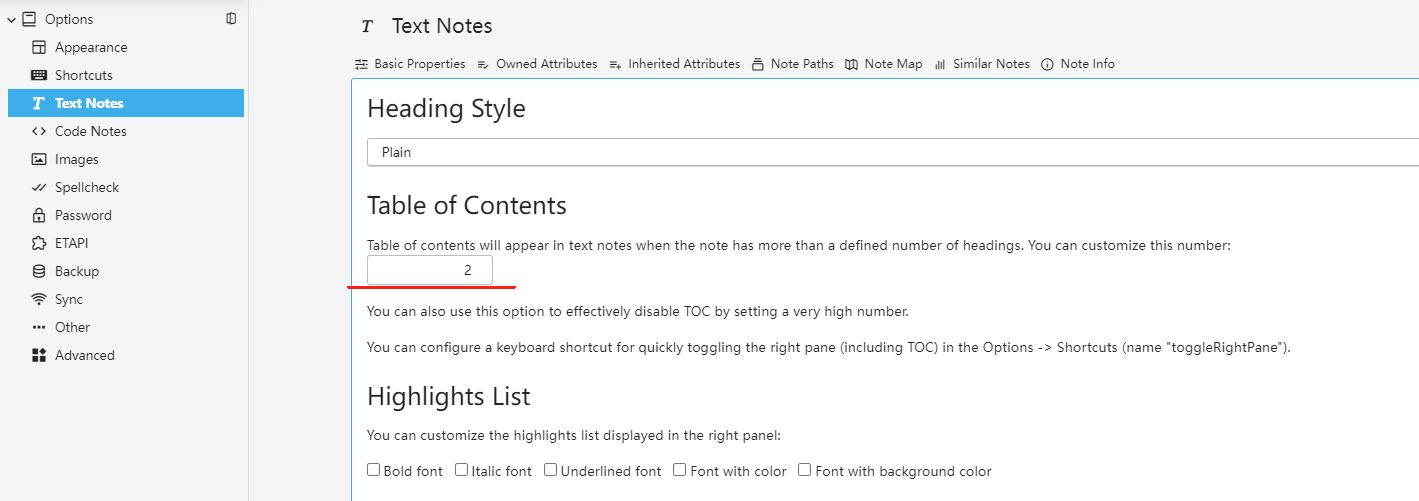The height and width of the screenshot is (501, 1419).
Task: Collapse the Options tree node
Action: click(11, 19)
